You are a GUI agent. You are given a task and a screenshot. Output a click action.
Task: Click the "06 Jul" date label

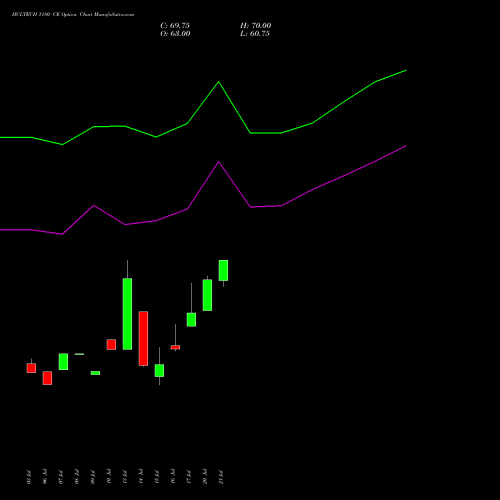(x=45, y=477)
